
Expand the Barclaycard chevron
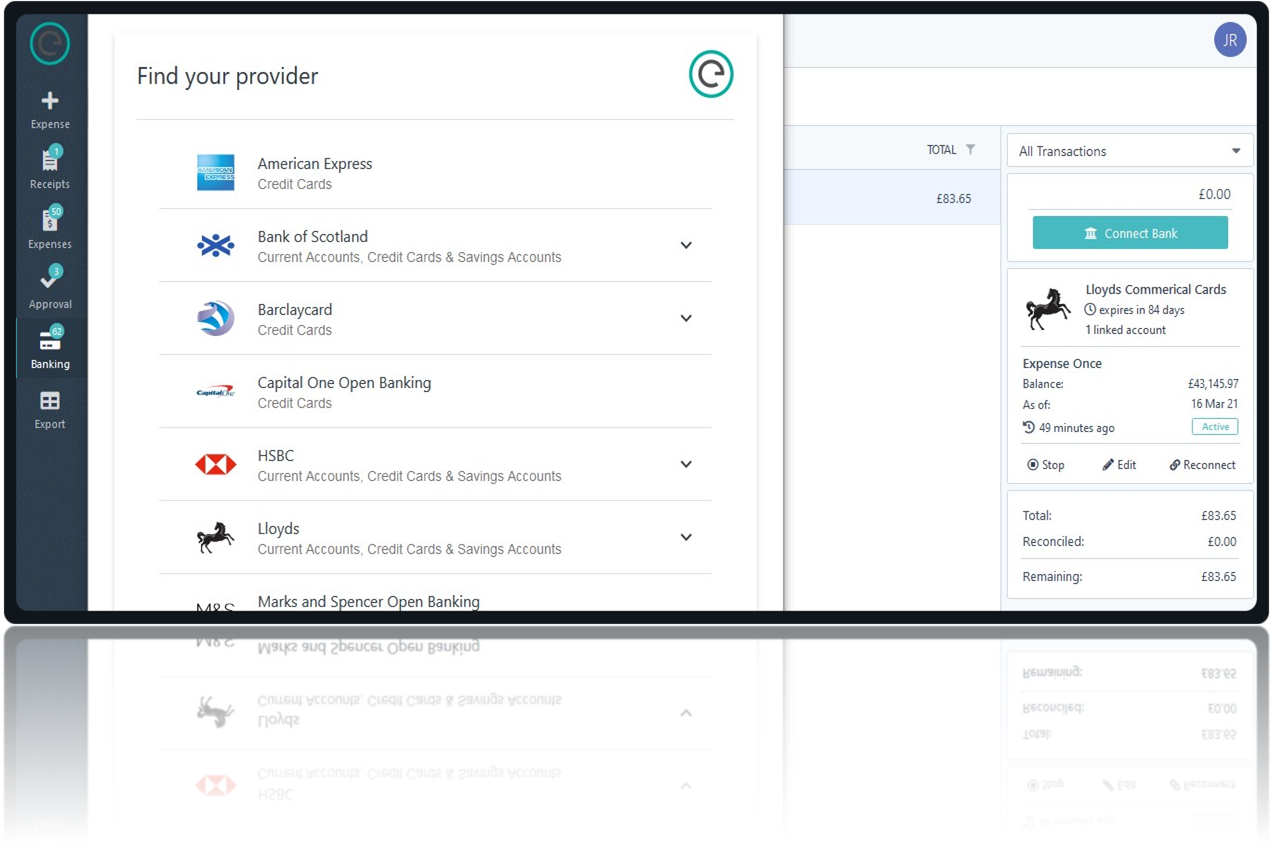pyautogui.click(x=686, y=318)
